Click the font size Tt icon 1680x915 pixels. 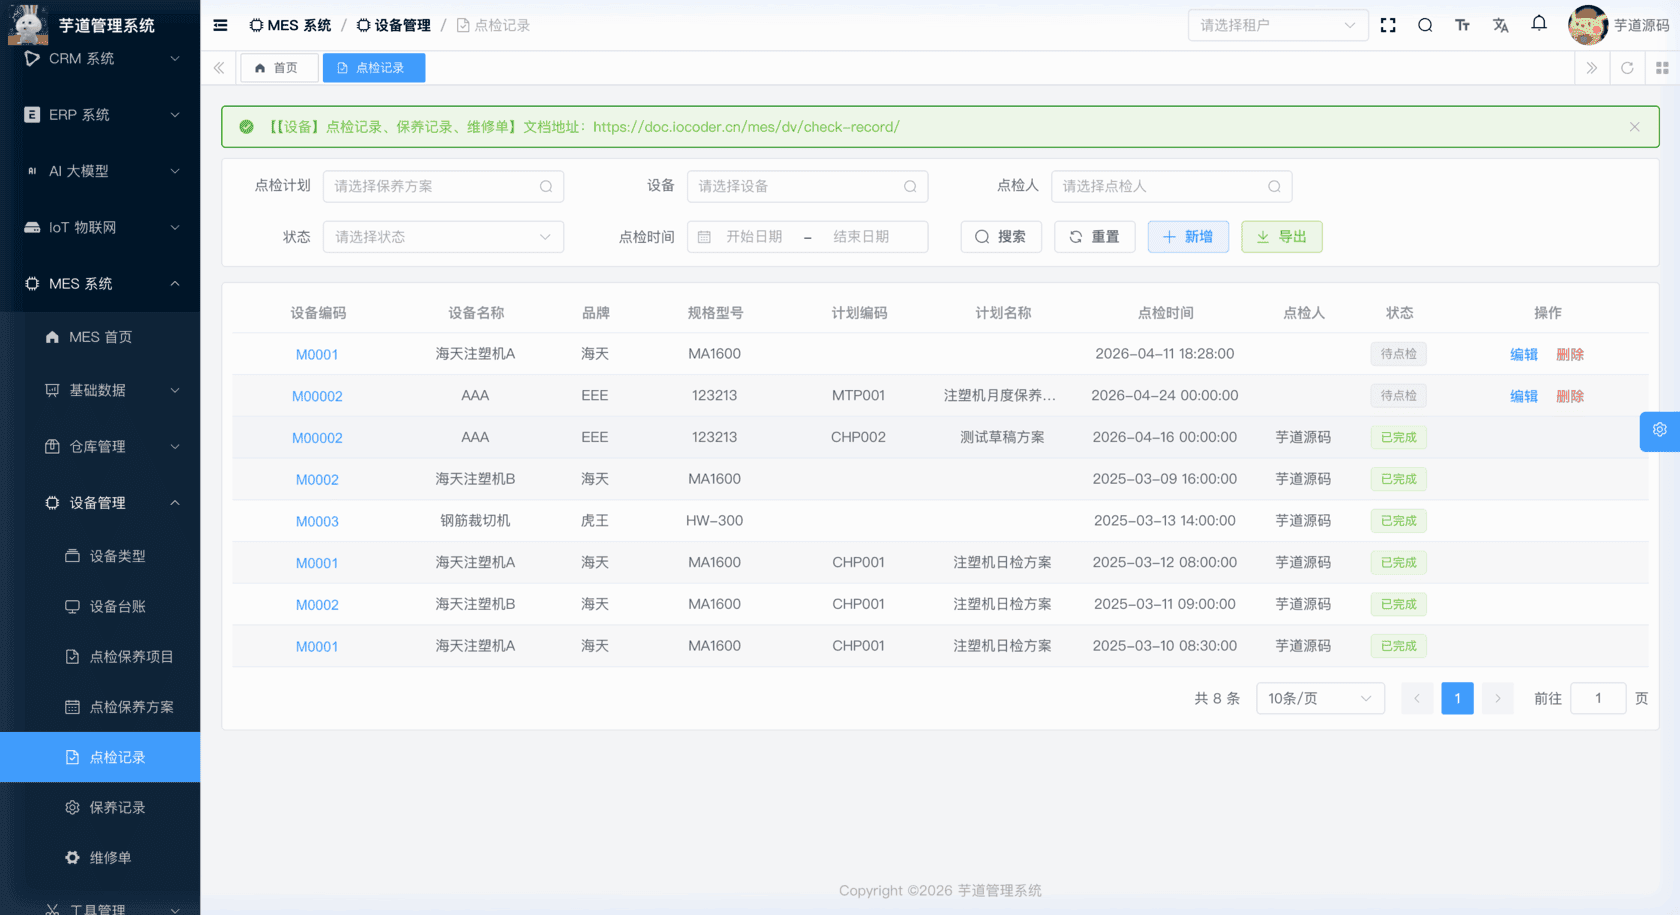pyautogui.click(x=1463, y=25)
